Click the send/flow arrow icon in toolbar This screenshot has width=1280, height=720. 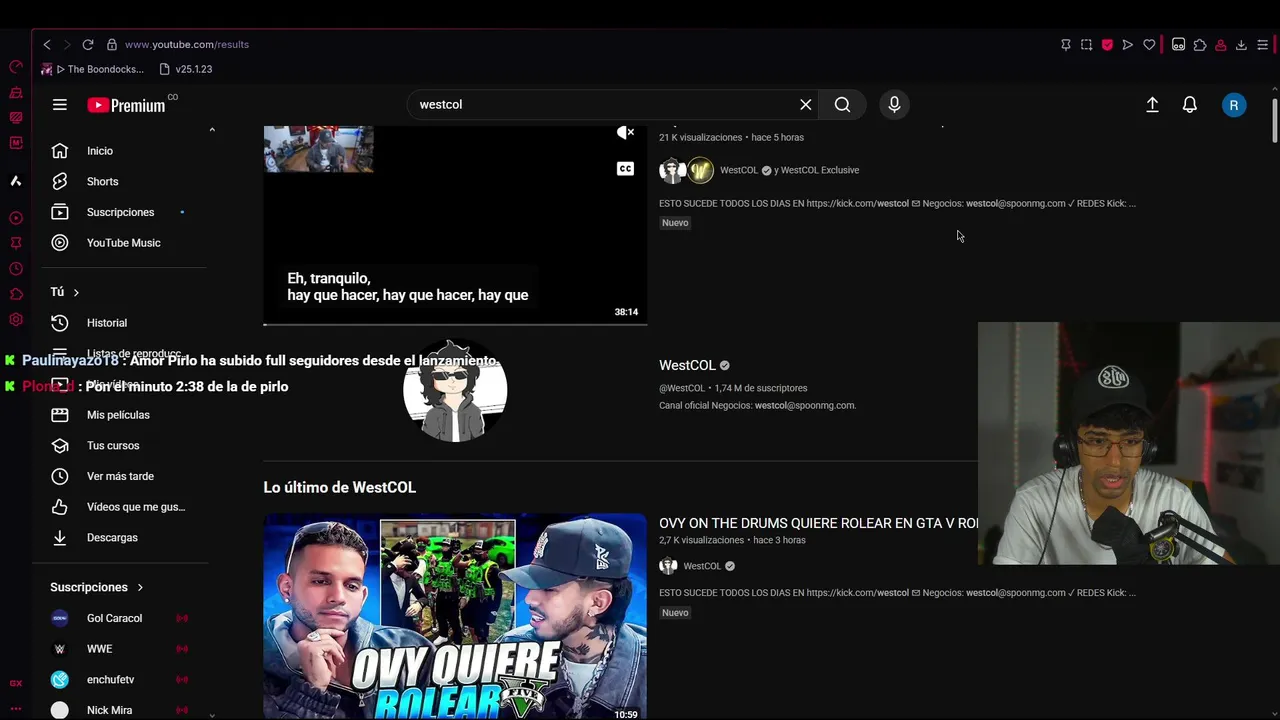pos(1128,45)
